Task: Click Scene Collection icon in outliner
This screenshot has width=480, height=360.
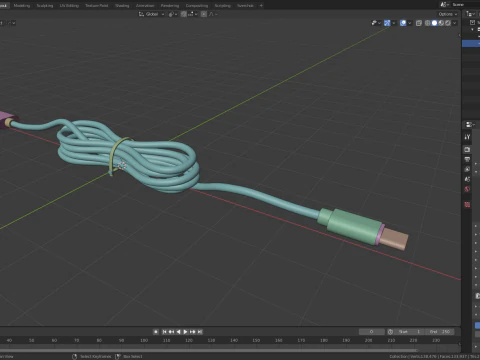Action: pyautogui.click(x=472, y=22)
